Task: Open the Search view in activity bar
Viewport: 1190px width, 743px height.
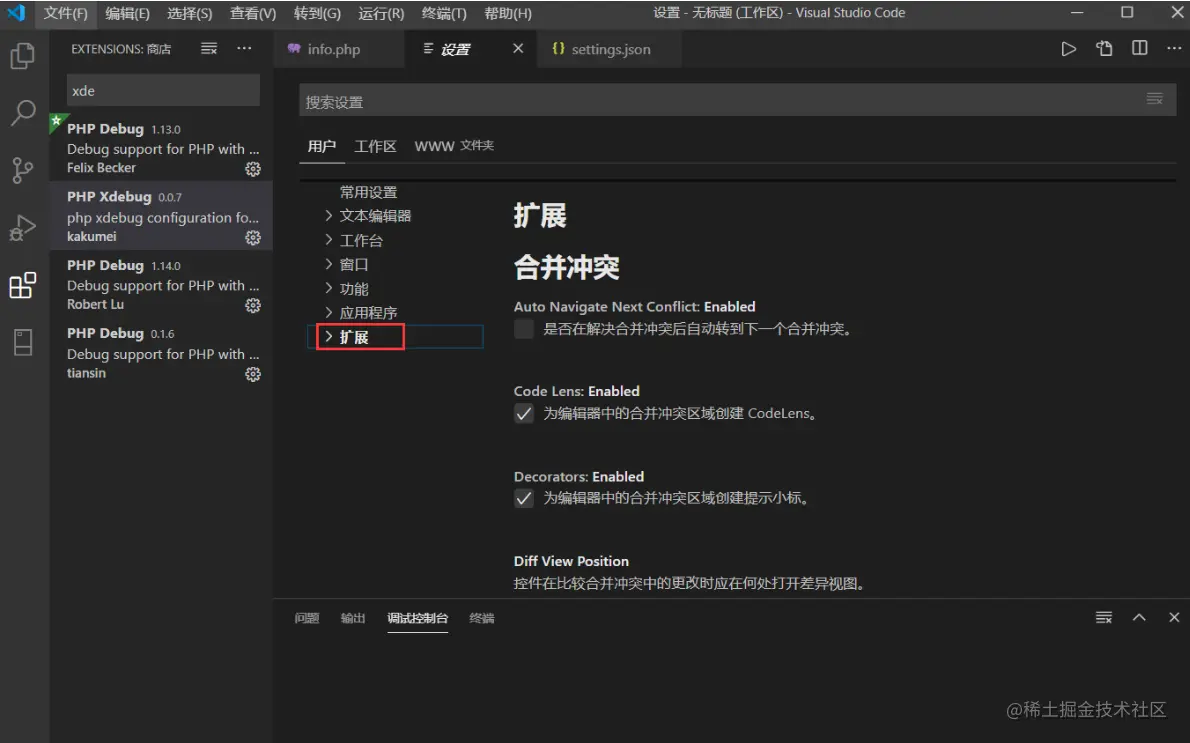Action: (x=23, y=113)
